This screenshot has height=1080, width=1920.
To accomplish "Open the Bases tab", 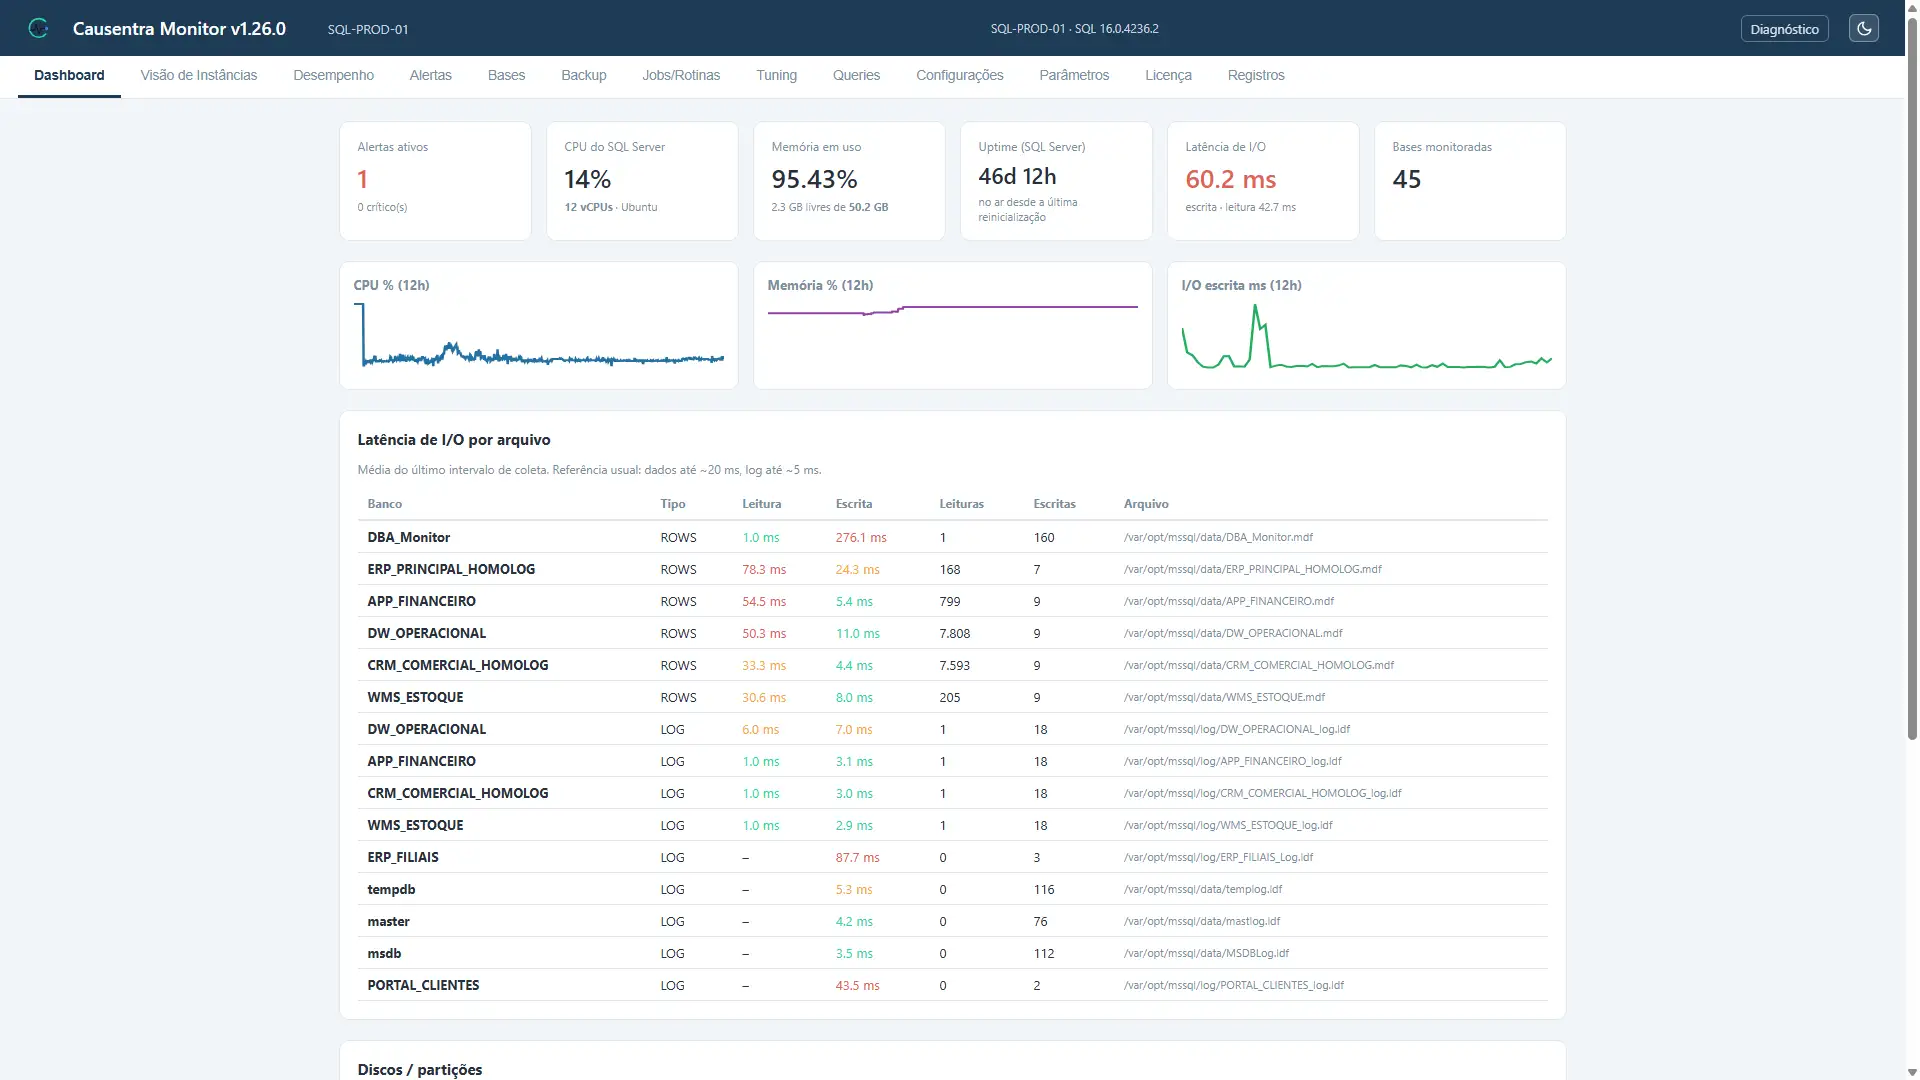I will [x=506, y=75].
